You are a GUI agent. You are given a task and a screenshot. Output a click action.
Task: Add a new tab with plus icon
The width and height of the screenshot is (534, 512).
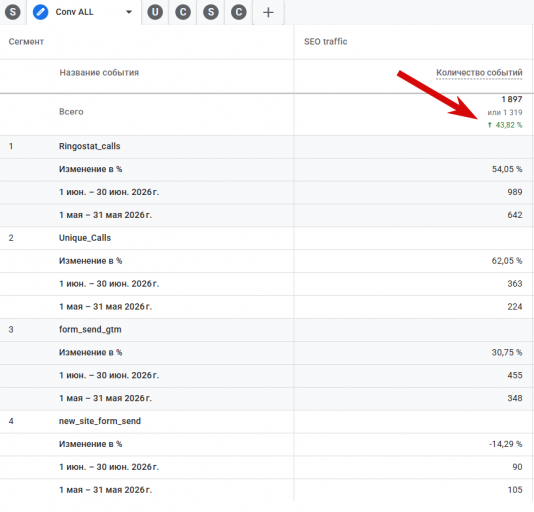[268, 13]
